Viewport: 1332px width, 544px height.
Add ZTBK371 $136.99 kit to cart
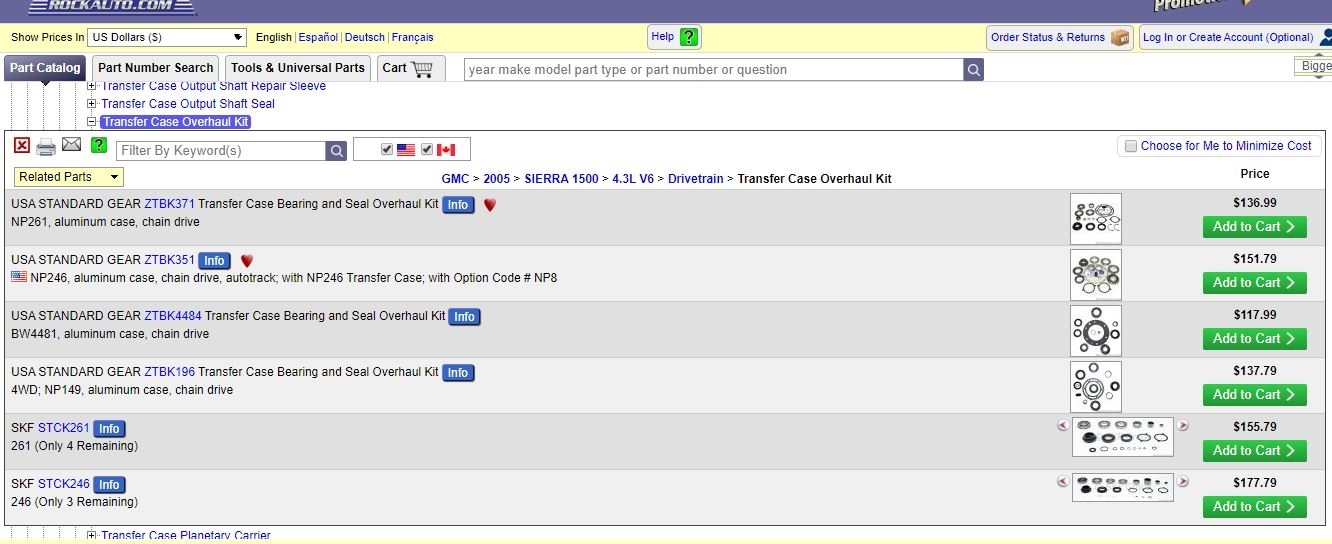coord(1254,227)
